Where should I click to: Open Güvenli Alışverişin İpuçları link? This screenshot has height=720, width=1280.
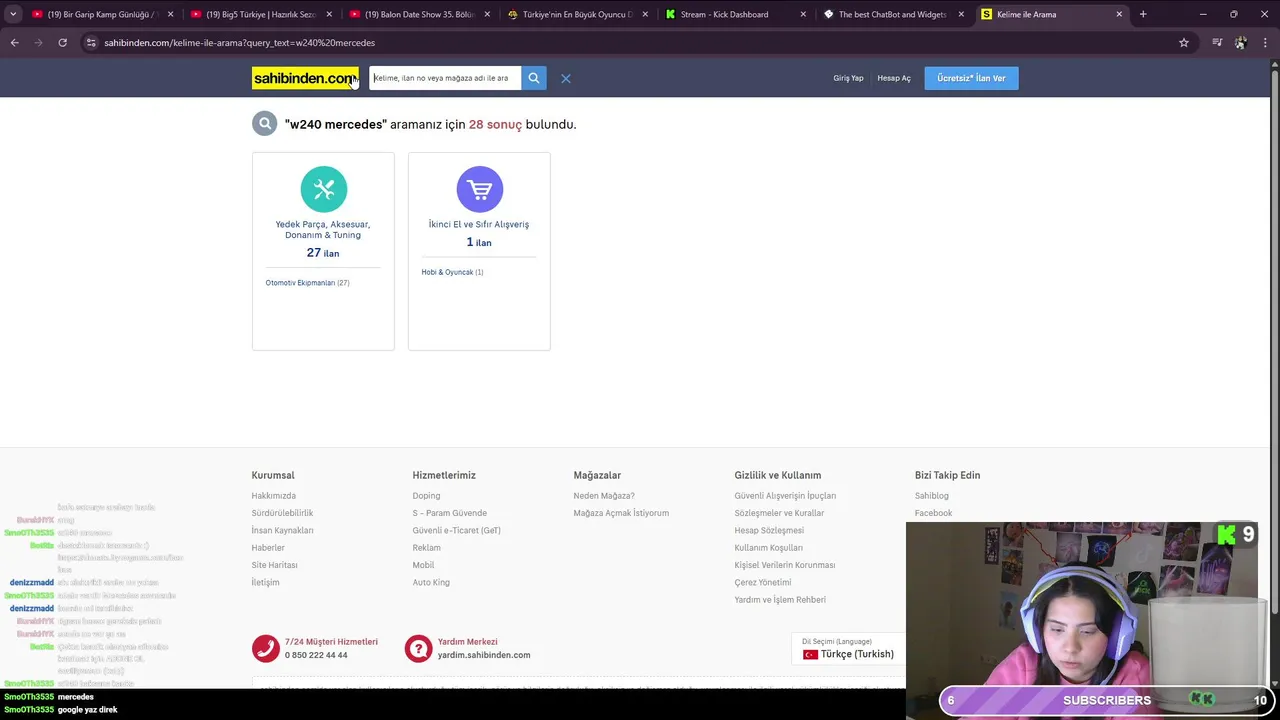tap(785, 496)
